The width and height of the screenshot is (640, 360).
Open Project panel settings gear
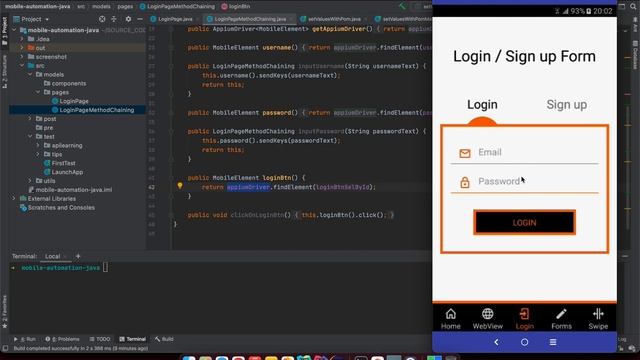tap(128, 19)
